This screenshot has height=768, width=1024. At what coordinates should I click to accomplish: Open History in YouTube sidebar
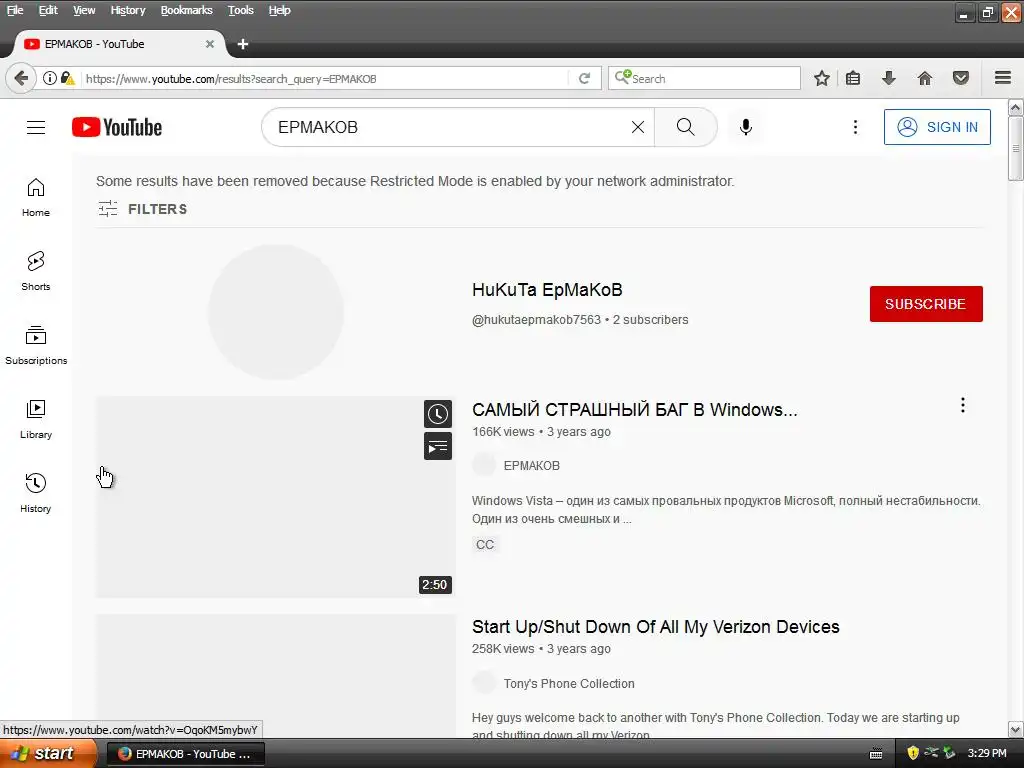(36, 493)
